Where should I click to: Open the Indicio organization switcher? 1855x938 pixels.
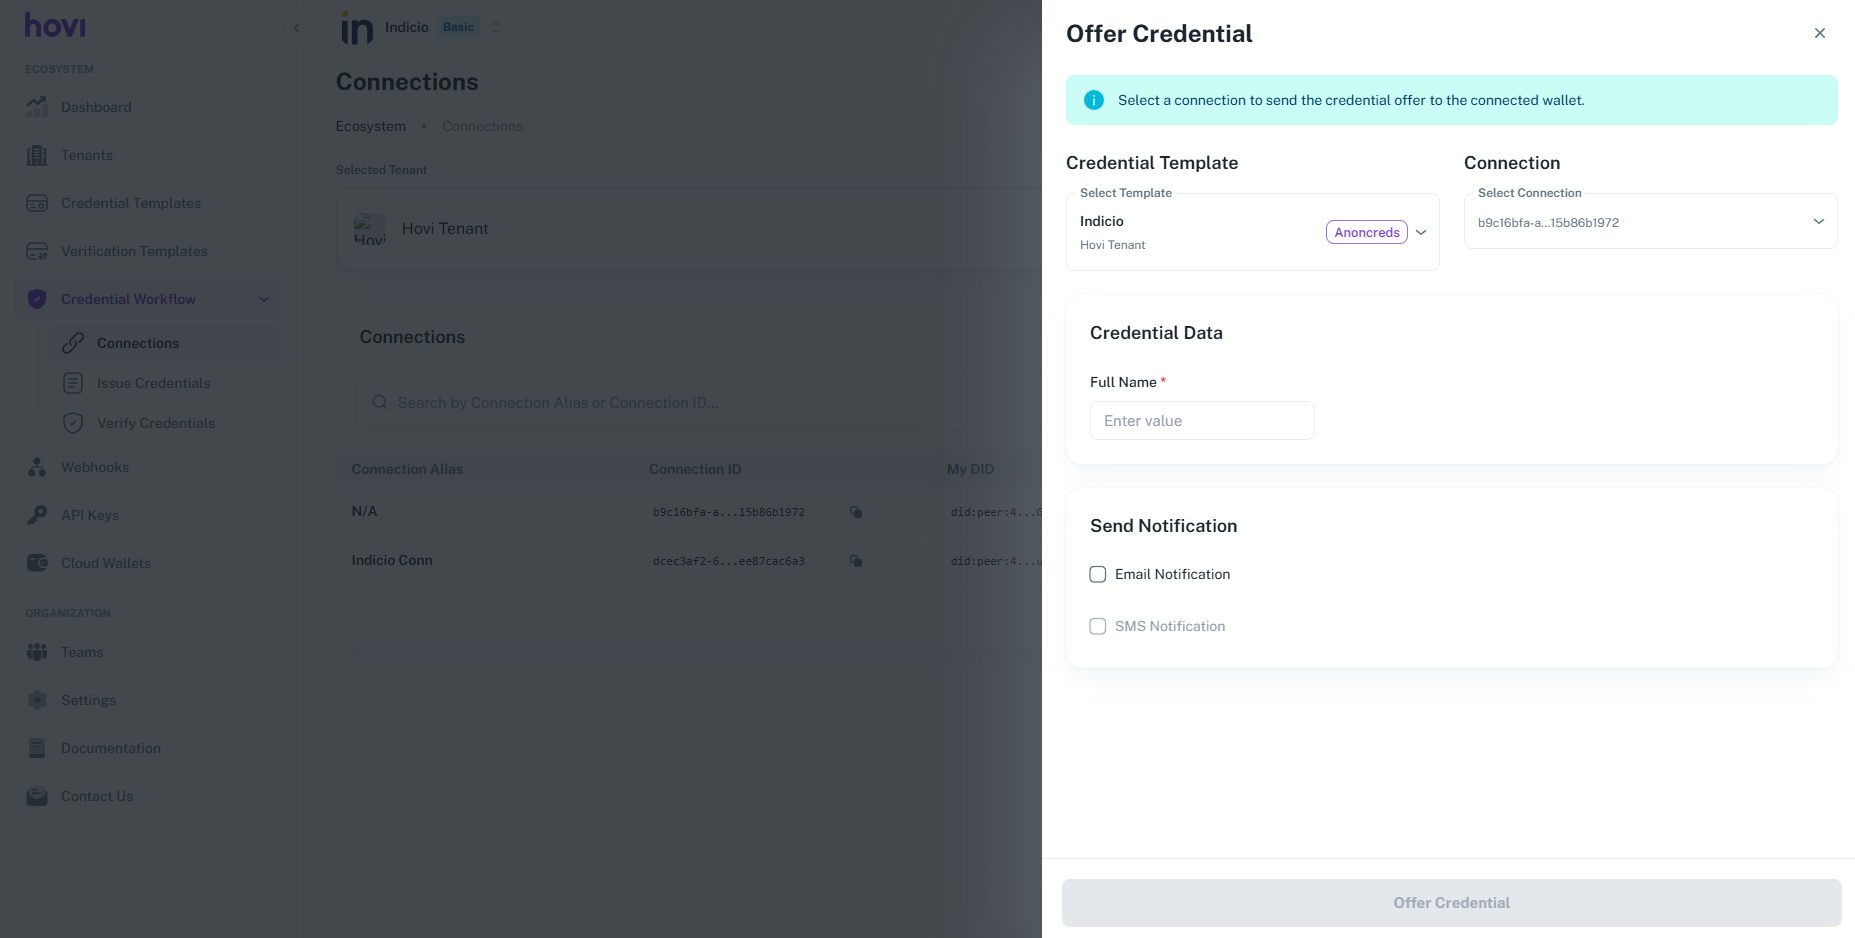pos(496,27)
